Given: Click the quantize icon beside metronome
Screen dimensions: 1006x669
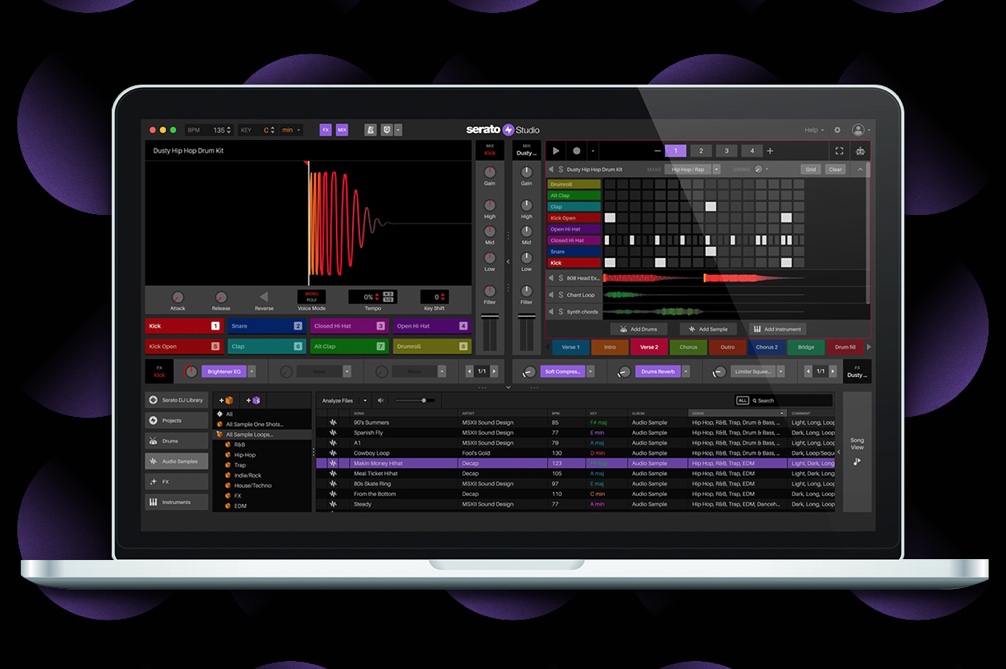Looking at the screenshot, I should [386, 130].
